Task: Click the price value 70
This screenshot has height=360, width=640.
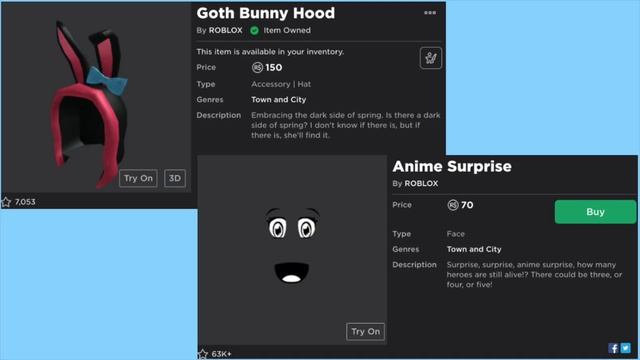Action: (x=467, y=205)
